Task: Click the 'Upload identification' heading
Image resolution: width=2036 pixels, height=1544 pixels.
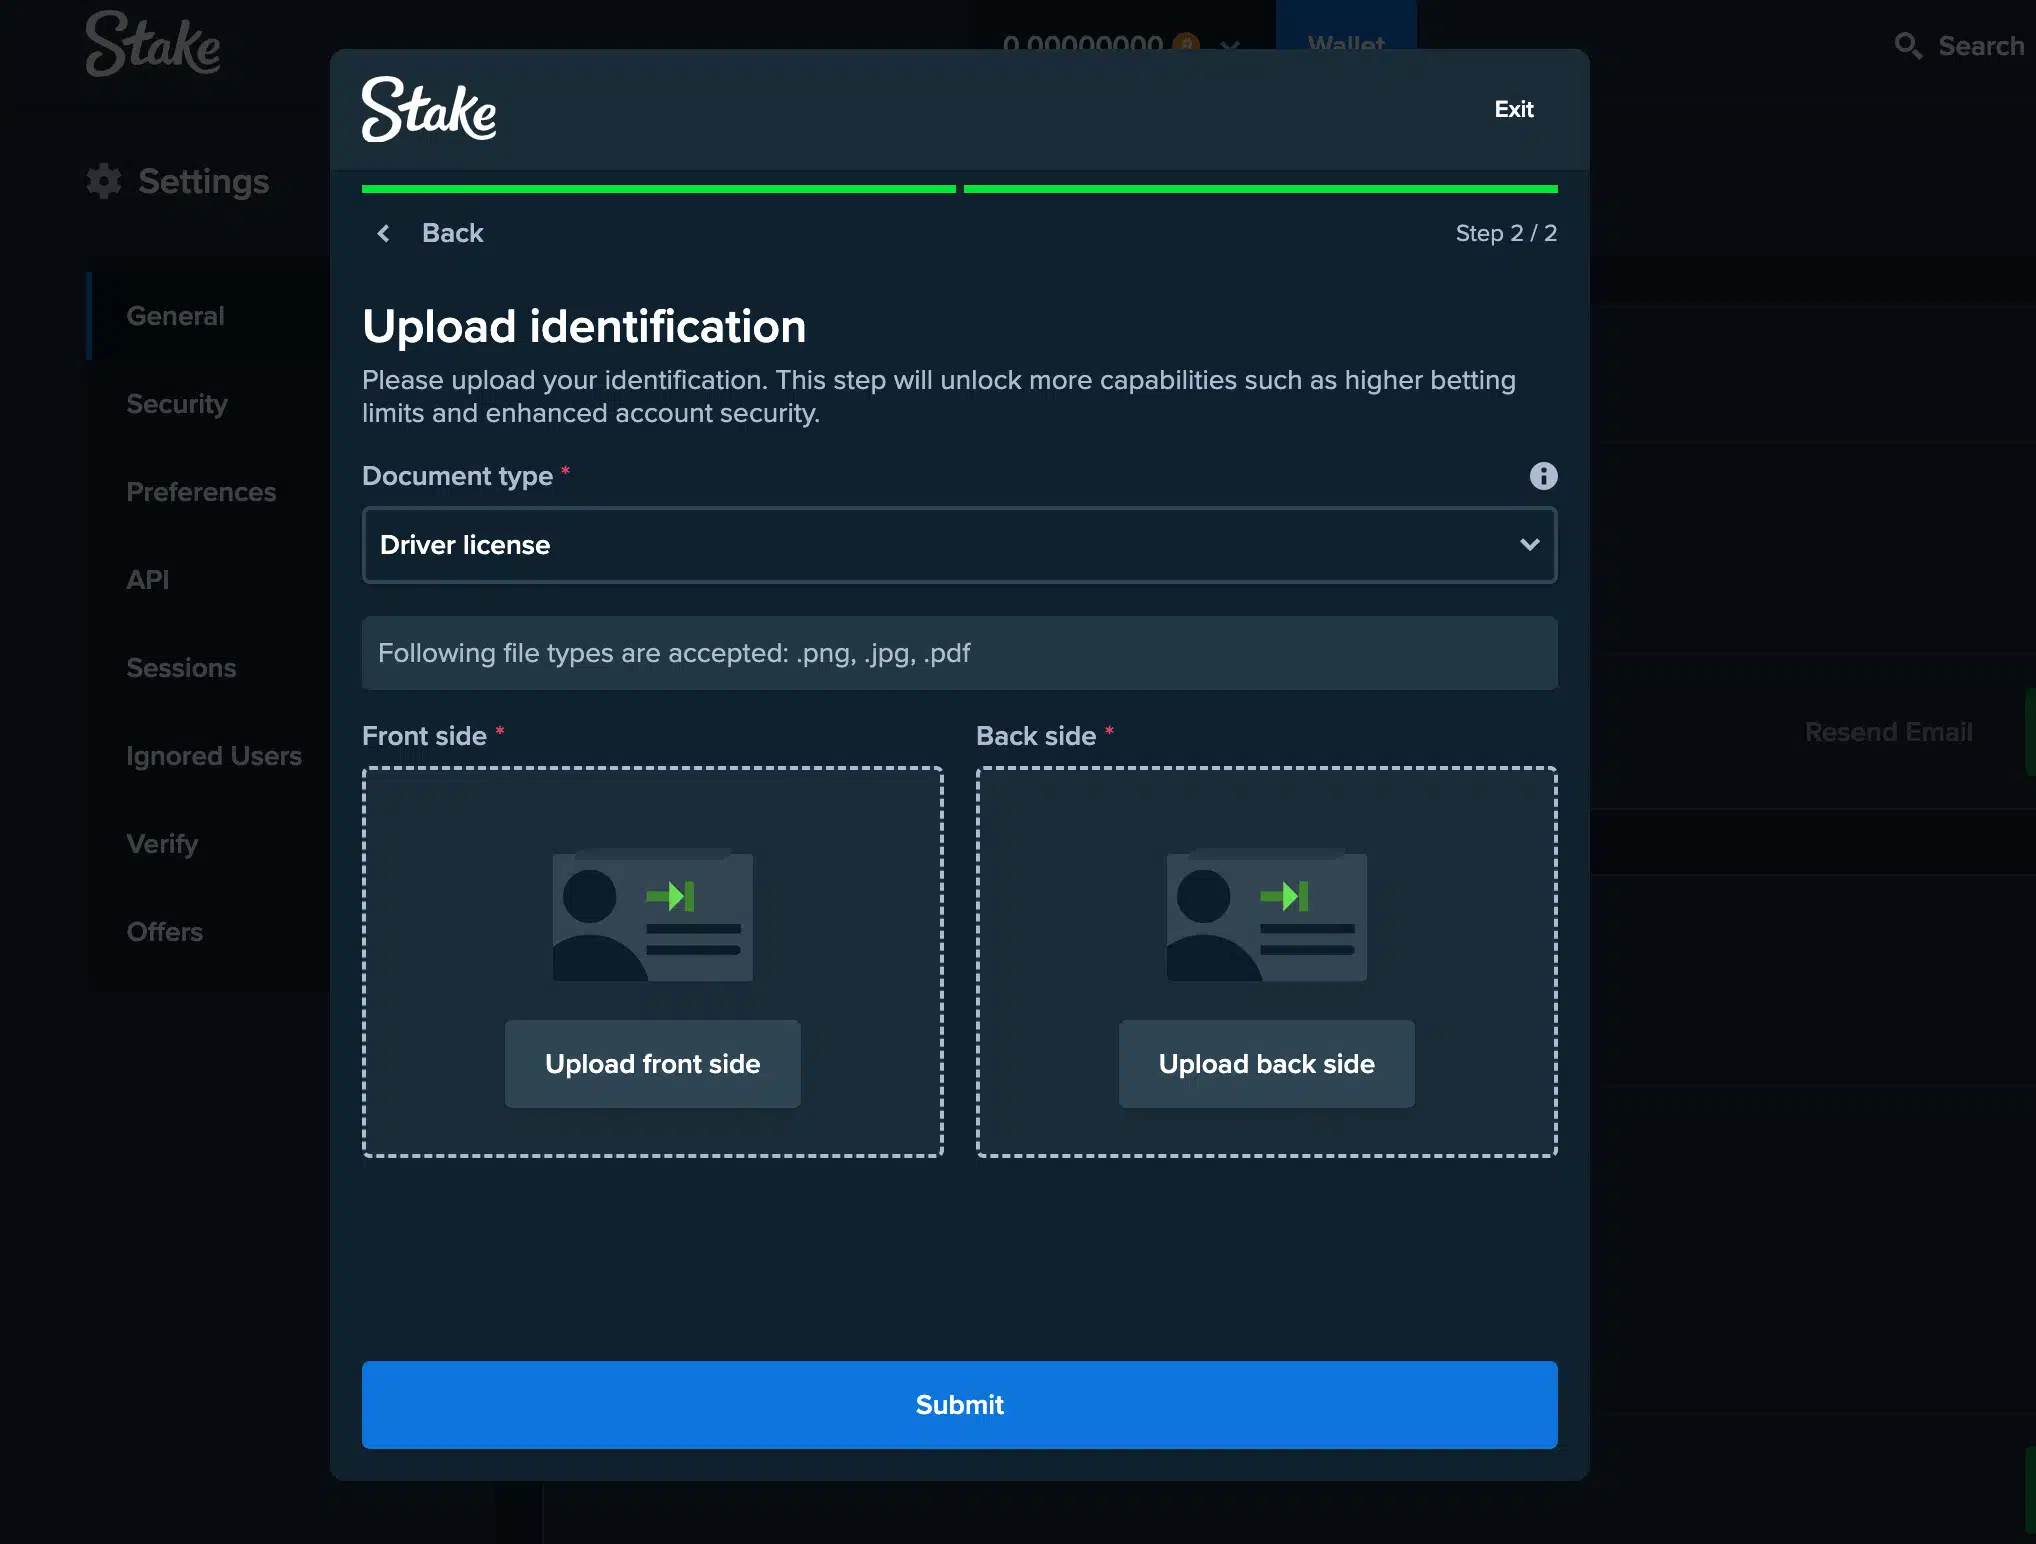Action: tap(584, 327)
